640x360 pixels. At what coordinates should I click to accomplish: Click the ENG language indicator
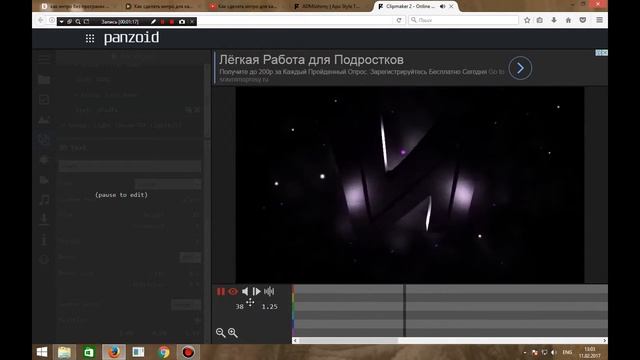pos(567,352)
